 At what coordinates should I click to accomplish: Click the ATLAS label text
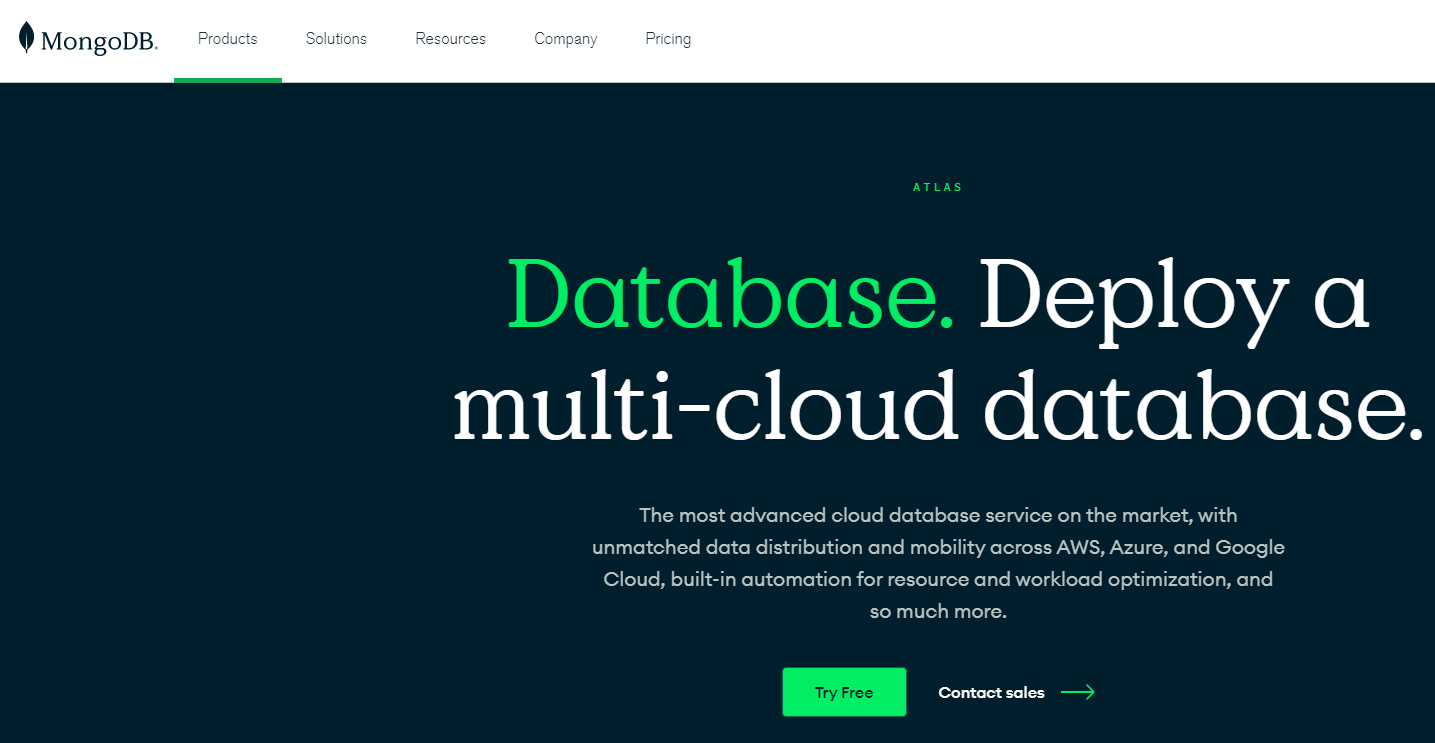point(938,188)
